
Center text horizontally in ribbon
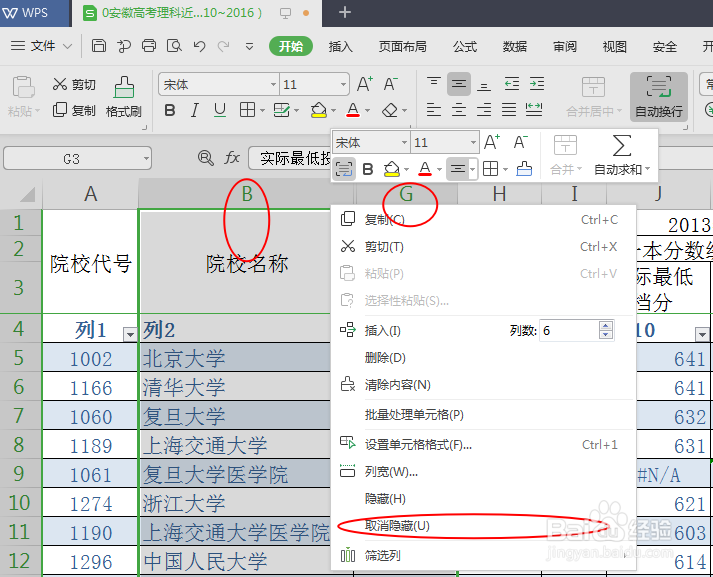tap(459, 110)
